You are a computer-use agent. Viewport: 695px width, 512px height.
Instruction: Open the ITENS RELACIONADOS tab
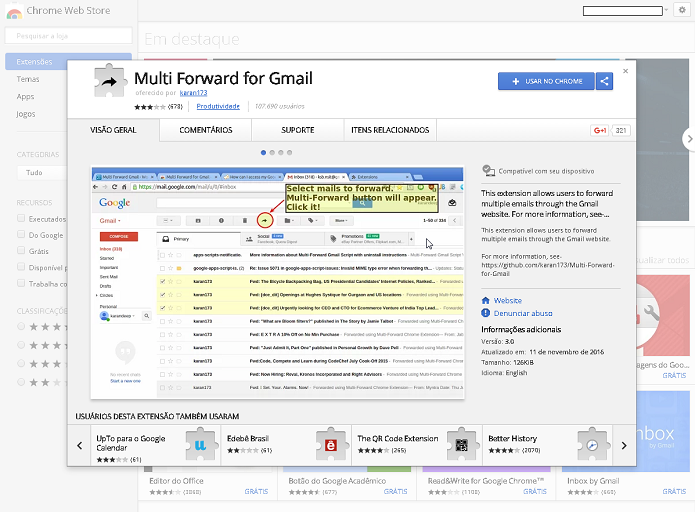coord(390,130)
